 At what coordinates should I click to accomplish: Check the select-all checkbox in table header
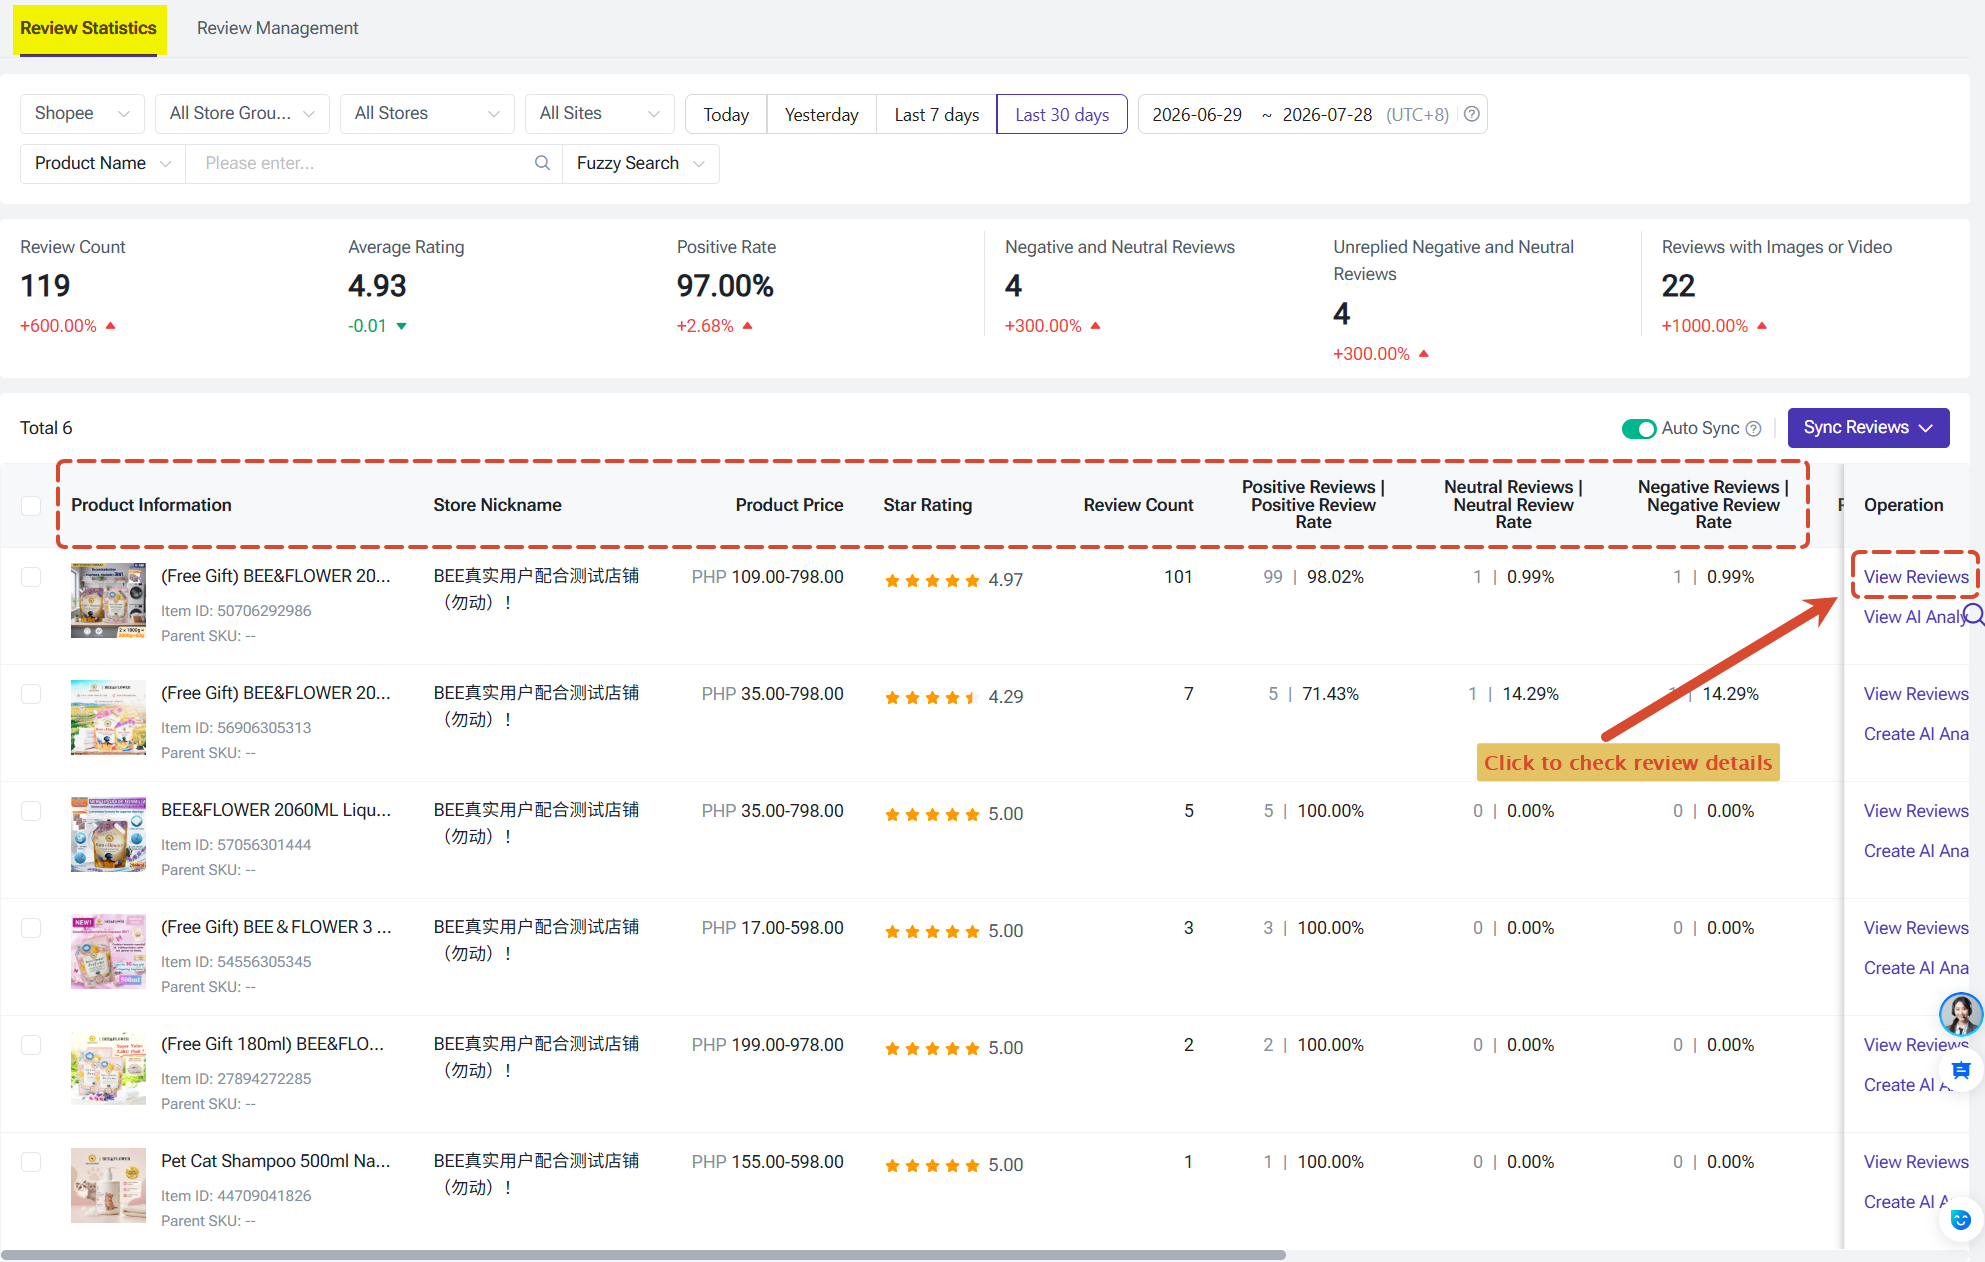31,505
